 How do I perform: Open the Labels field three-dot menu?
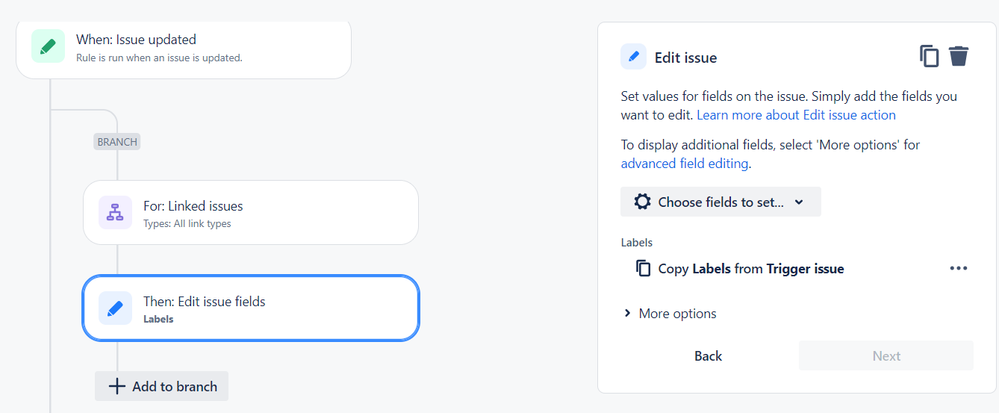(x=958, y=268)
